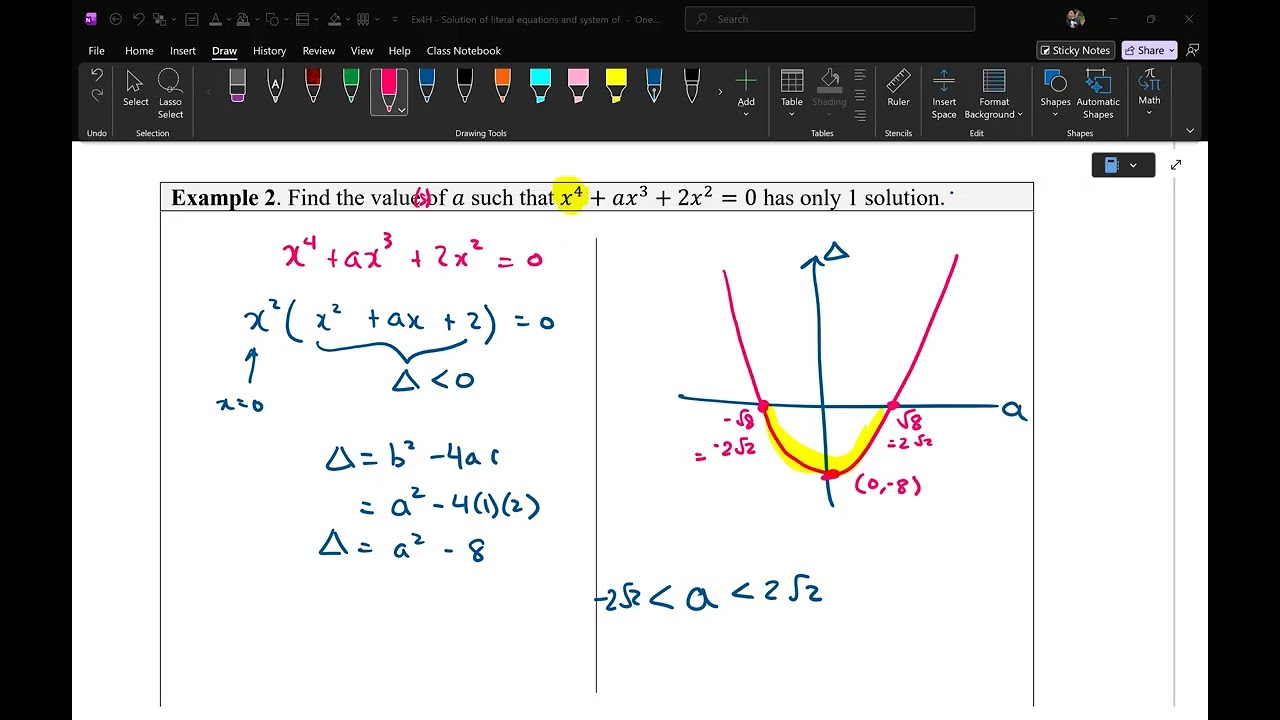Enable Automatic Shapes
Viewport: 1280px width, 720px height.
coord(1098,94)
